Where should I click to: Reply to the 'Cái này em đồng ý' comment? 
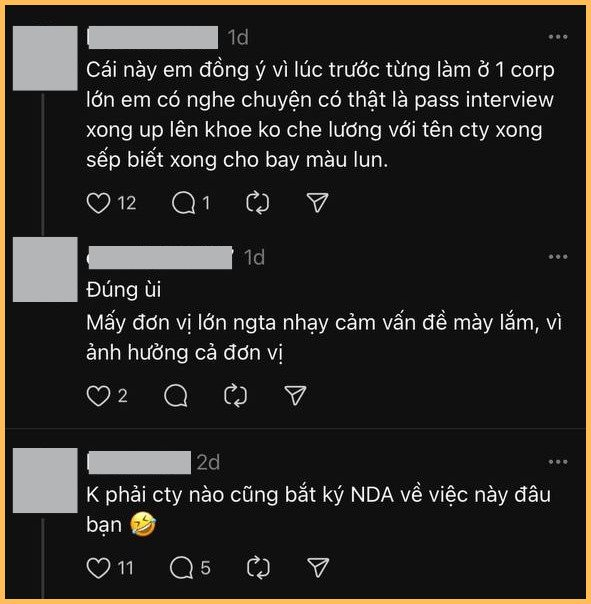pyautogui.click(x=183, y=203)
